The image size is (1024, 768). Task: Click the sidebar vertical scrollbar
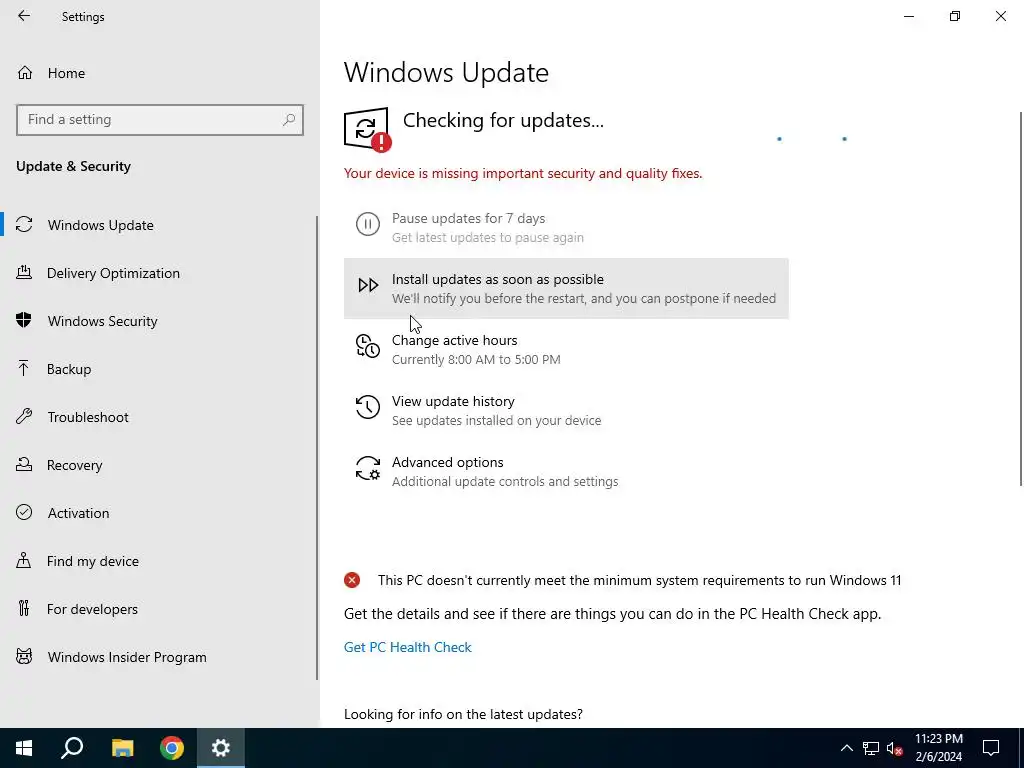[x=317, y=448]
